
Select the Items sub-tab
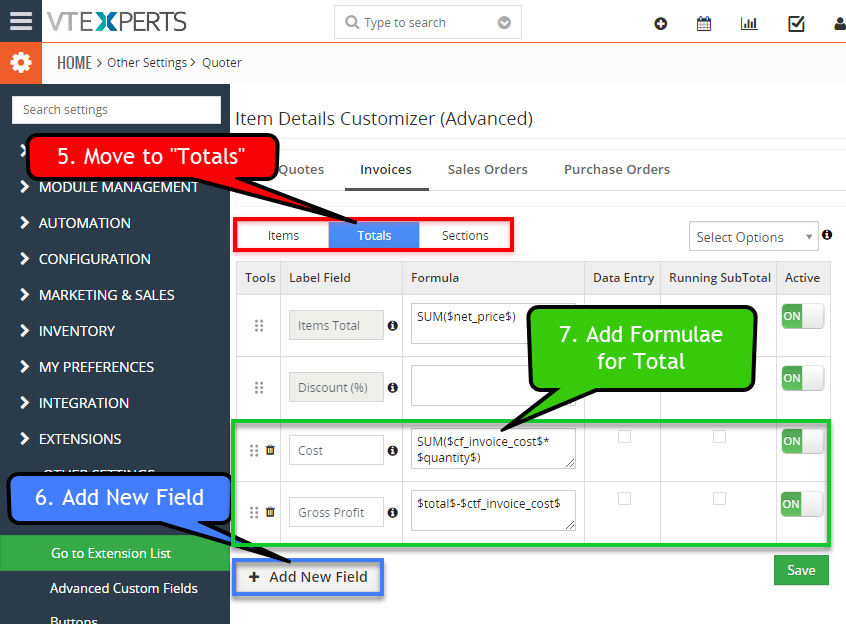click(x=283, y=235)
